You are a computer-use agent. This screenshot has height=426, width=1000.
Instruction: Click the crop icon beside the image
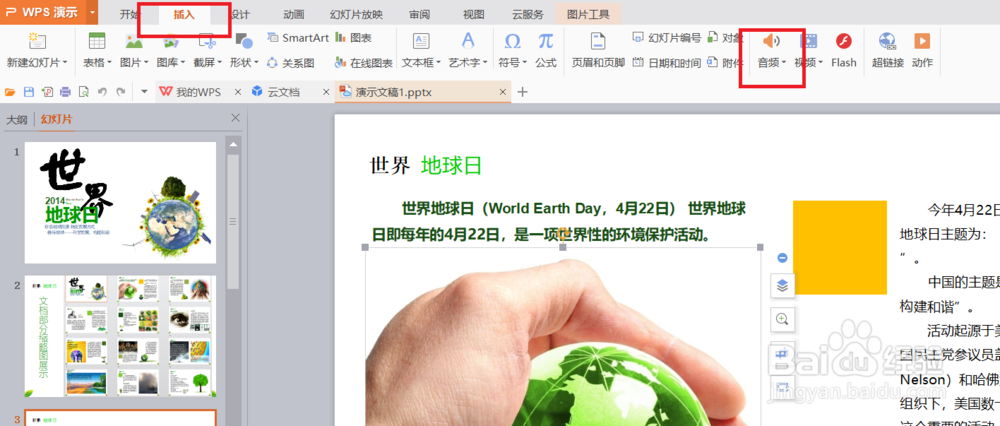tap(783, 354)
